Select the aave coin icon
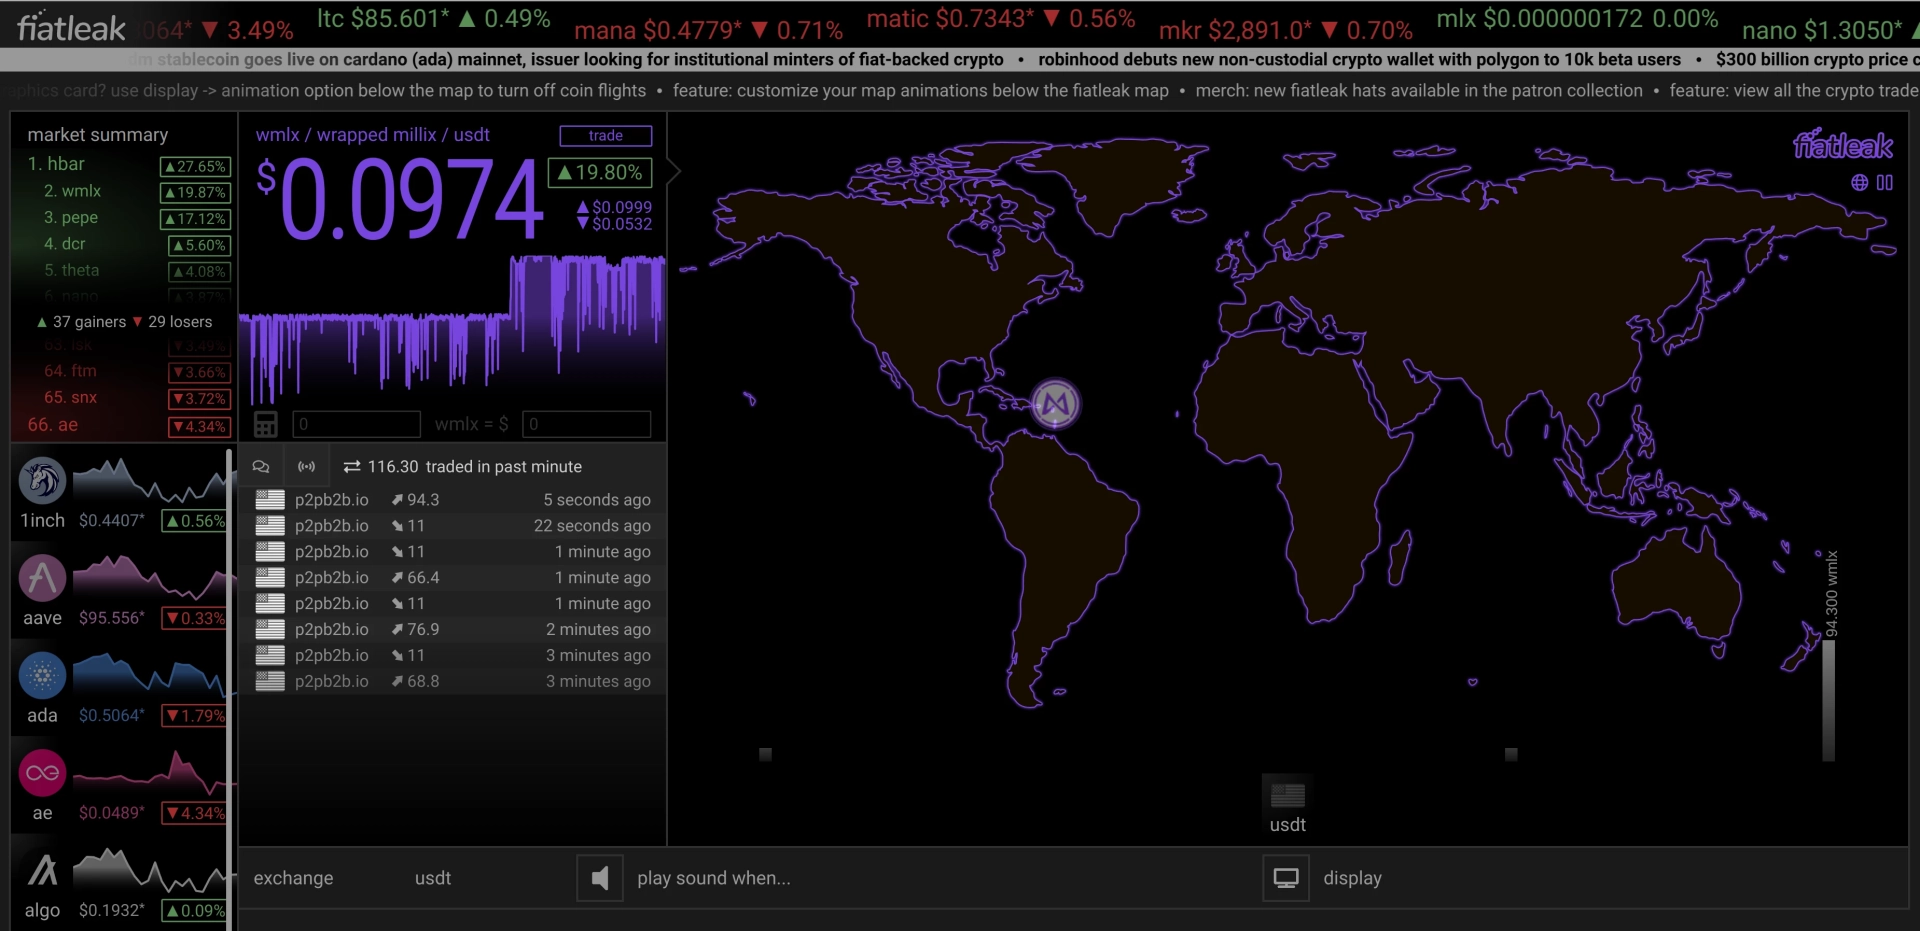1920x931 pixels. [x=42, y=578]
